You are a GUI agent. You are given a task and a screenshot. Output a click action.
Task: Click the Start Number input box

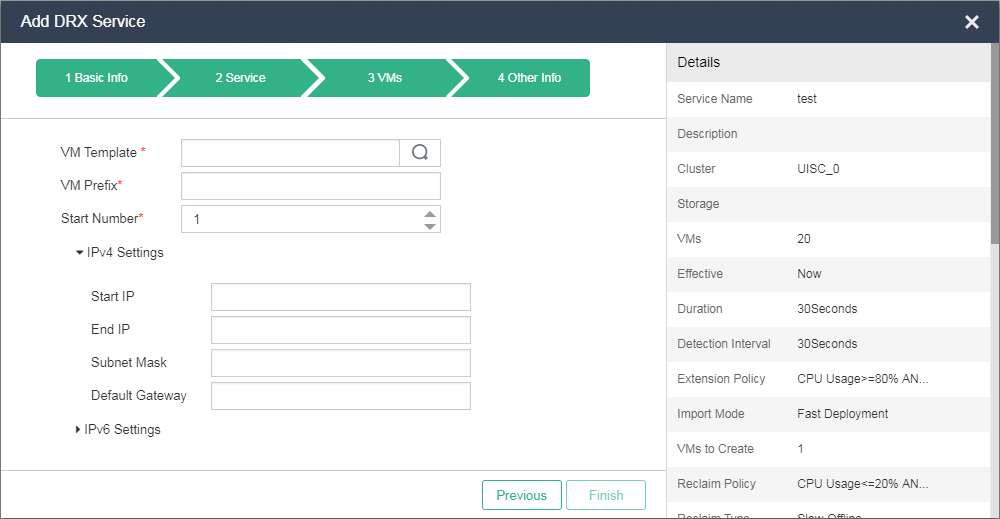coord(300,219)
